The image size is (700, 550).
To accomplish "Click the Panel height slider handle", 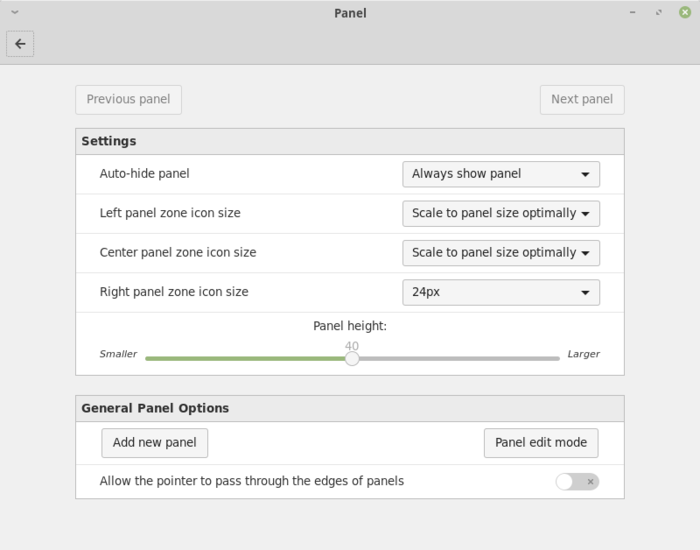I will [352, 359].
